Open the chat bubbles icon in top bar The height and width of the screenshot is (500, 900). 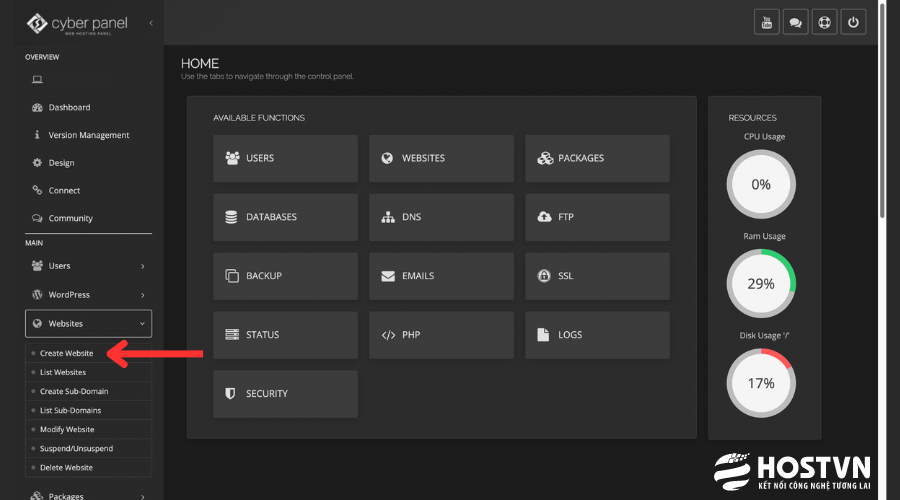(x=795, y=22)
